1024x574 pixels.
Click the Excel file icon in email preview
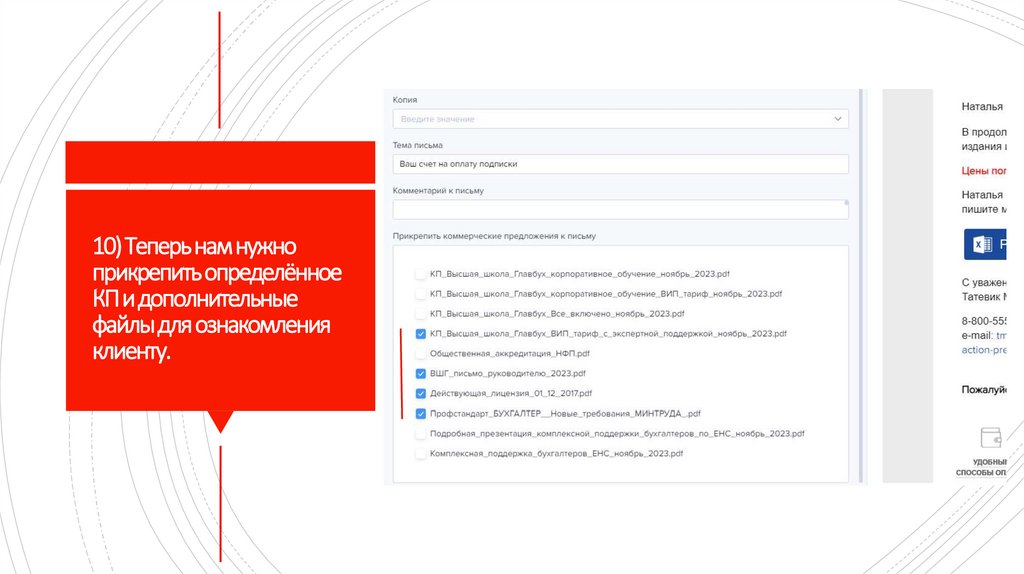982,244
